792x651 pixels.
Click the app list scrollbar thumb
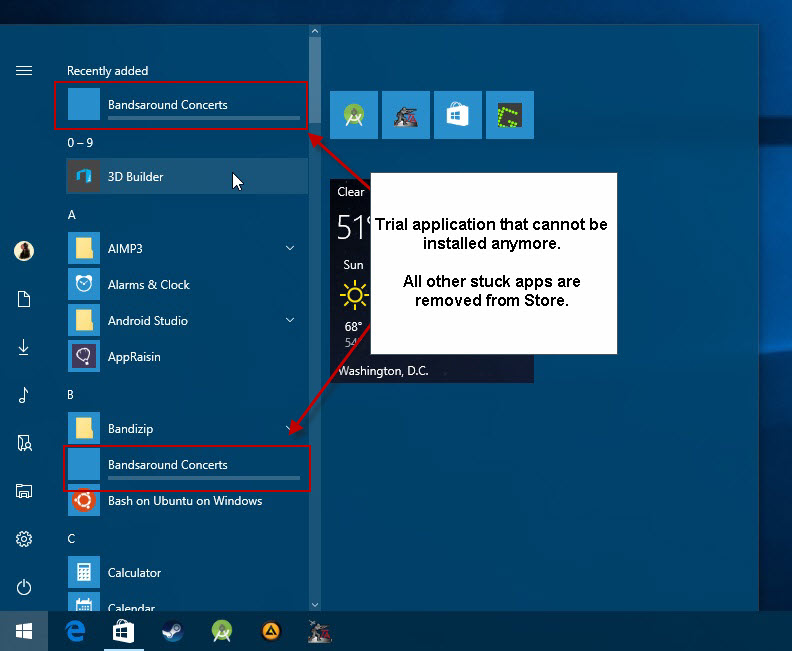coord(315,80)
